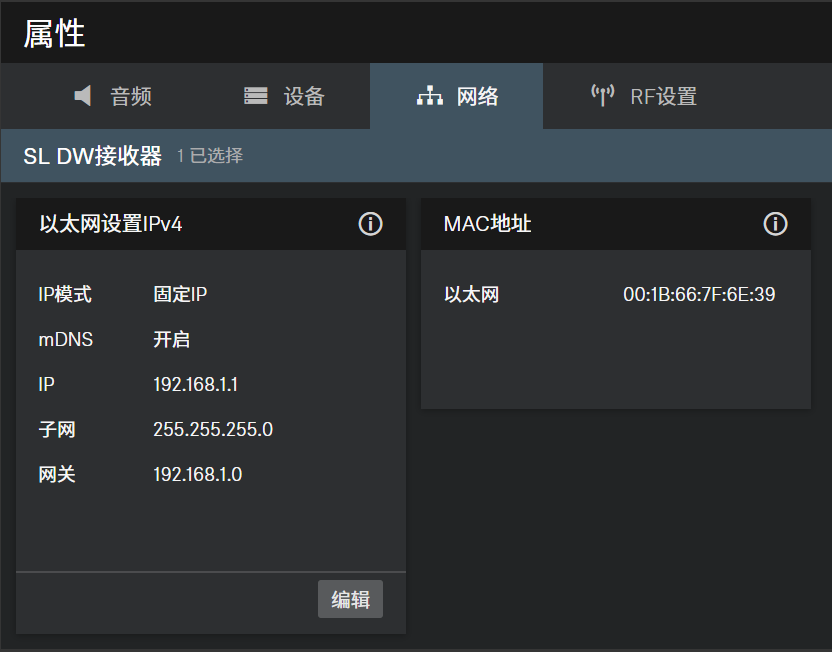832x652 pixels.
Task: Click the 属性 panel title
Action: [x=54, y=33]
